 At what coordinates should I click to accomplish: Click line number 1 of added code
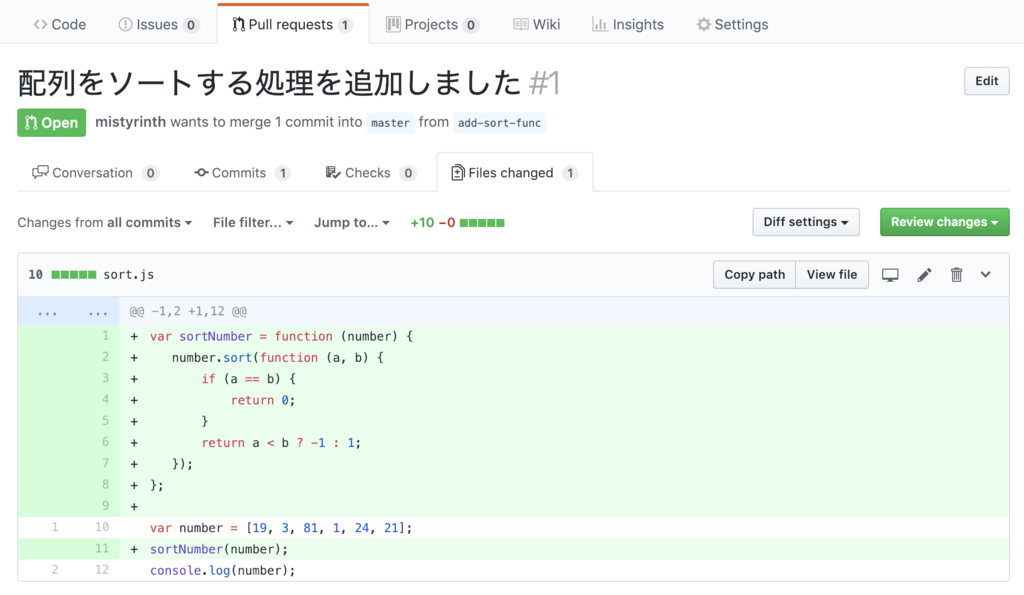click(105, 336)
